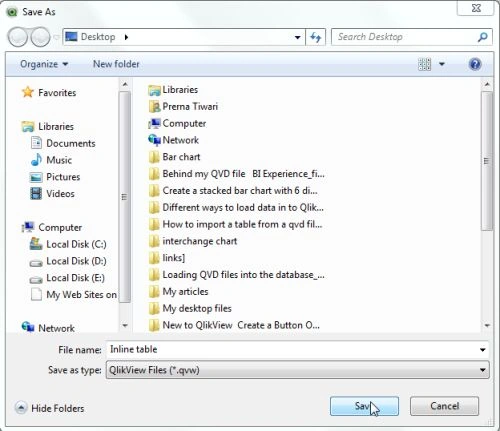
Task: Close the Save As dialog
Action: pyautogui.click(x=476, y=8)
